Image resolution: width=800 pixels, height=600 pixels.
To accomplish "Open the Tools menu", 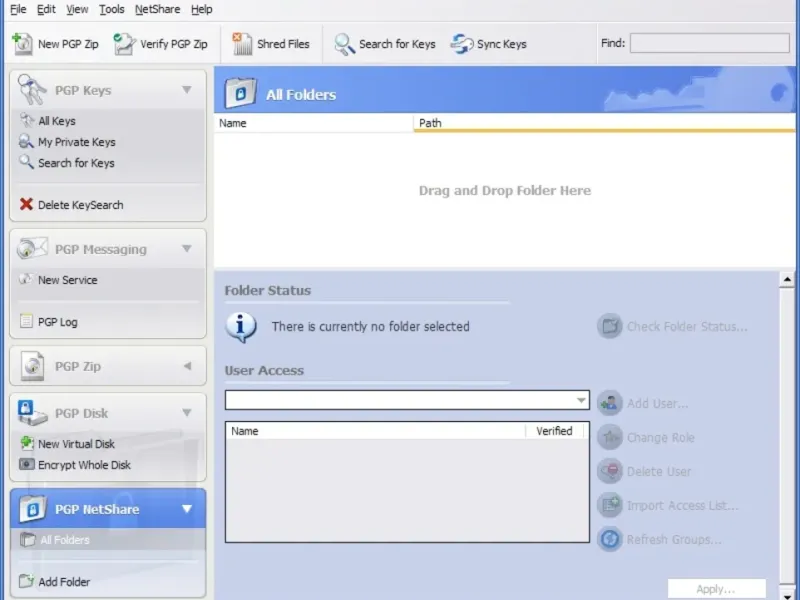I will point(112,9).
